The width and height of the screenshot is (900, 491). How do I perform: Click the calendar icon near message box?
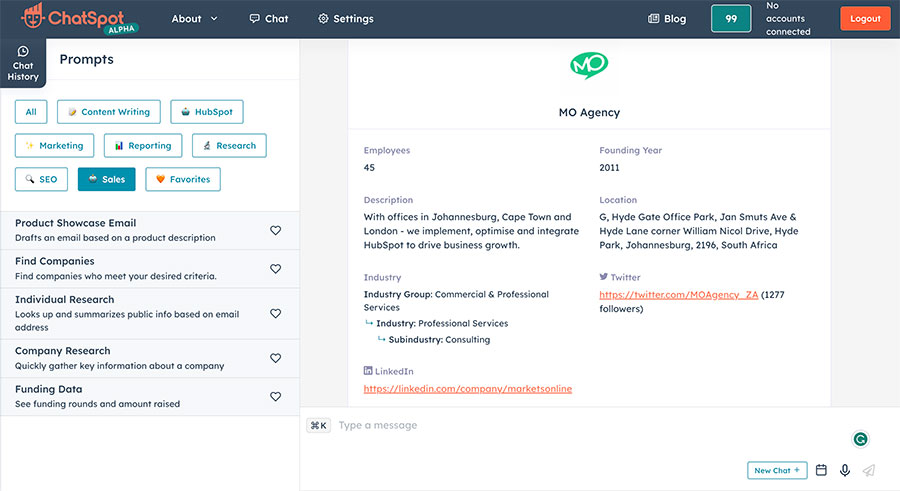coord(821,470)
